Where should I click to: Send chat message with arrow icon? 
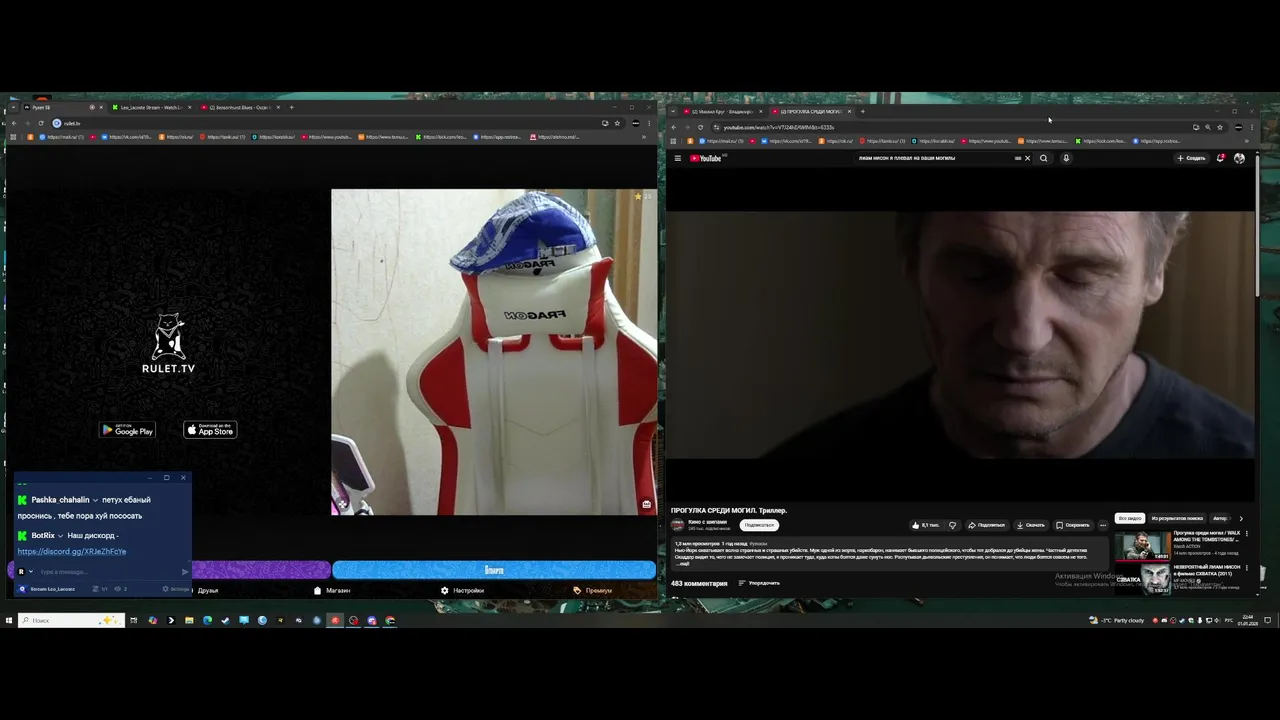click(x=184, y=572)
